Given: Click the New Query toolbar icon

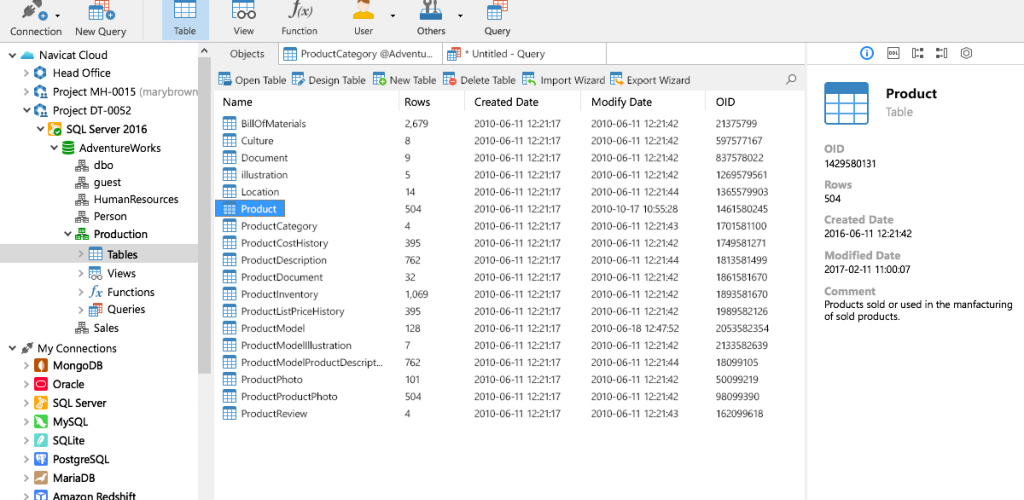Looking at the screenshot, I should [101, 12].
